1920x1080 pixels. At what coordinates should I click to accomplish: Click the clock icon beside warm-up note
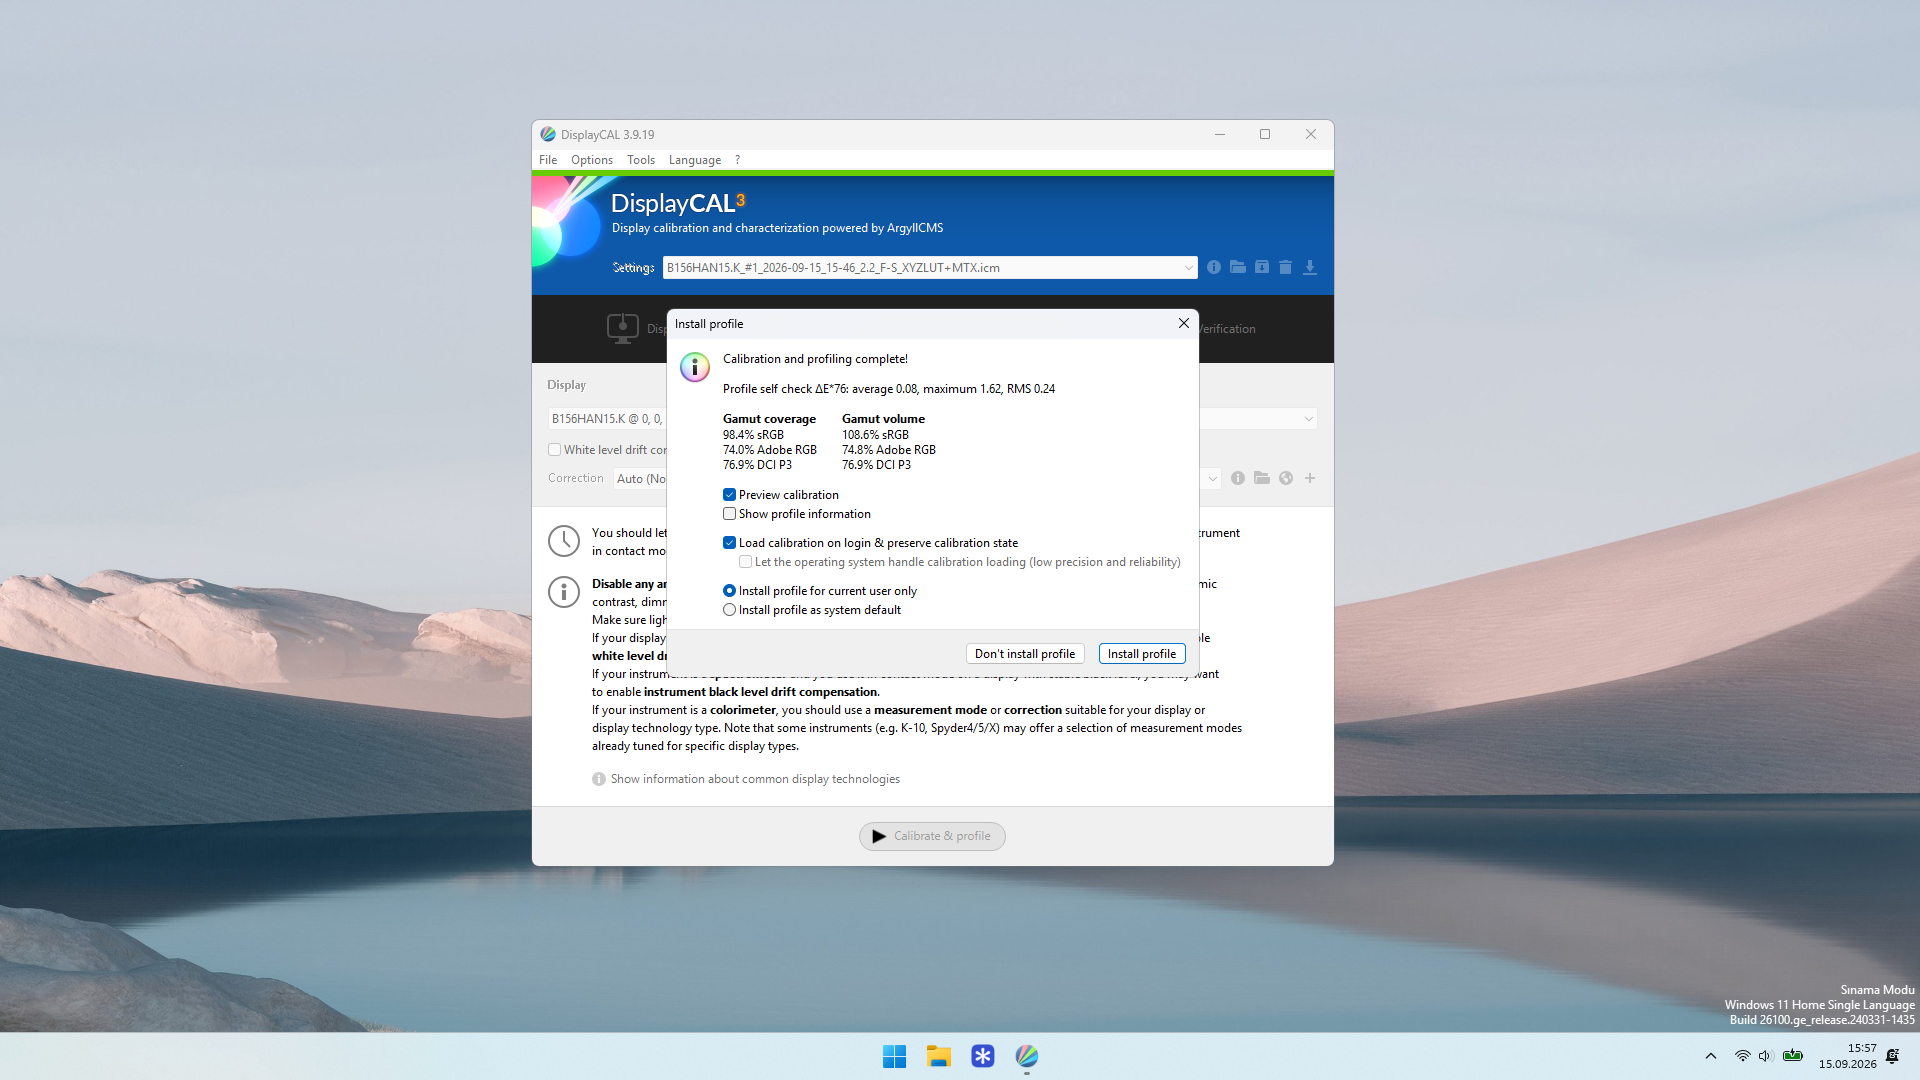[564, 541]
